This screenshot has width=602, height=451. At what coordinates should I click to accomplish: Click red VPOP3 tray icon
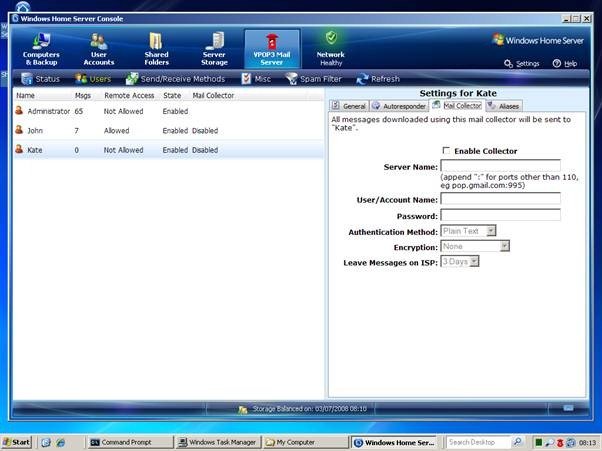(560, 443)
